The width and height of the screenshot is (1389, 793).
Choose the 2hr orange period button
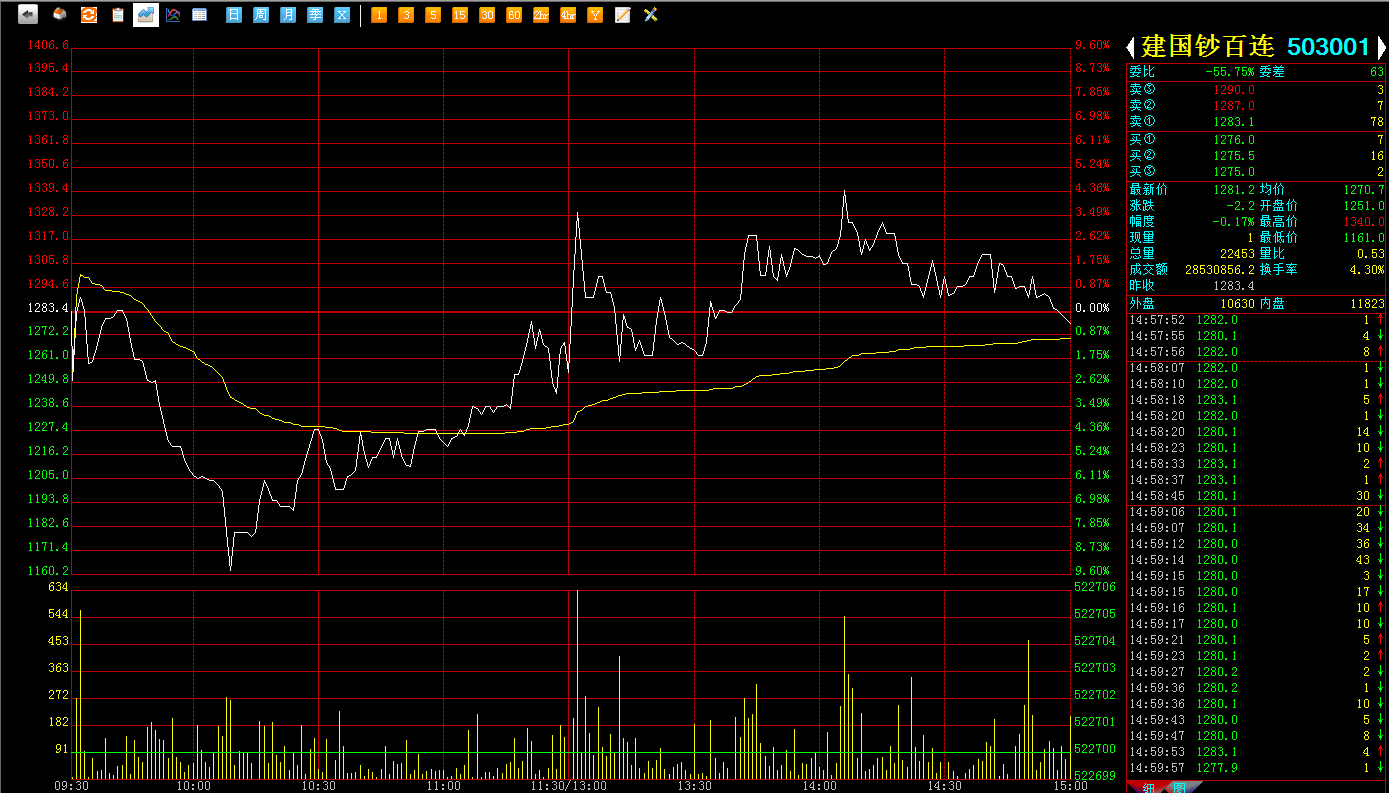point(541,15)
